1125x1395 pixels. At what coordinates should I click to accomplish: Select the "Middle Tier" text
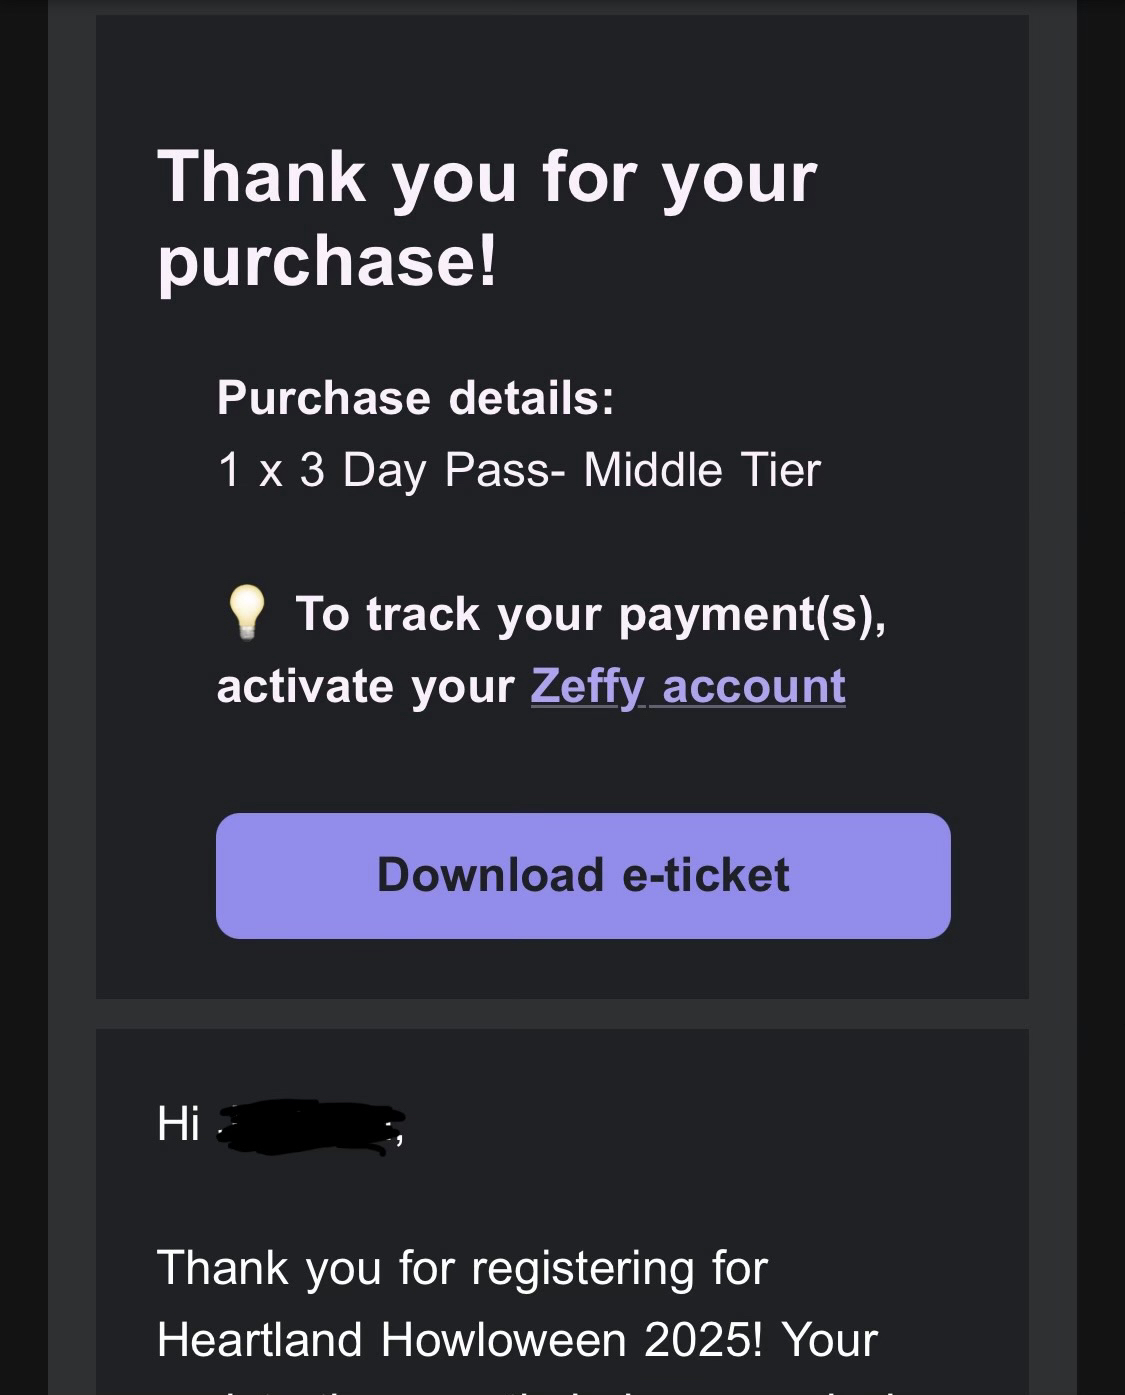pyautogui.click(x=702, y=470)
